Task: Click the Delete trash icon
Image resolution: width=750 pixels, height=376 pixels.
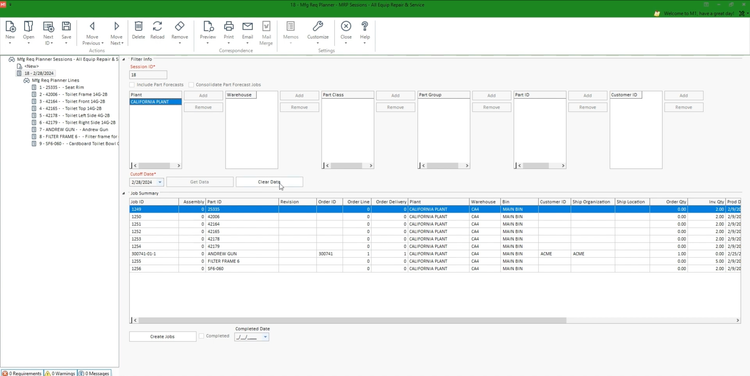Action: click(138, 26)
